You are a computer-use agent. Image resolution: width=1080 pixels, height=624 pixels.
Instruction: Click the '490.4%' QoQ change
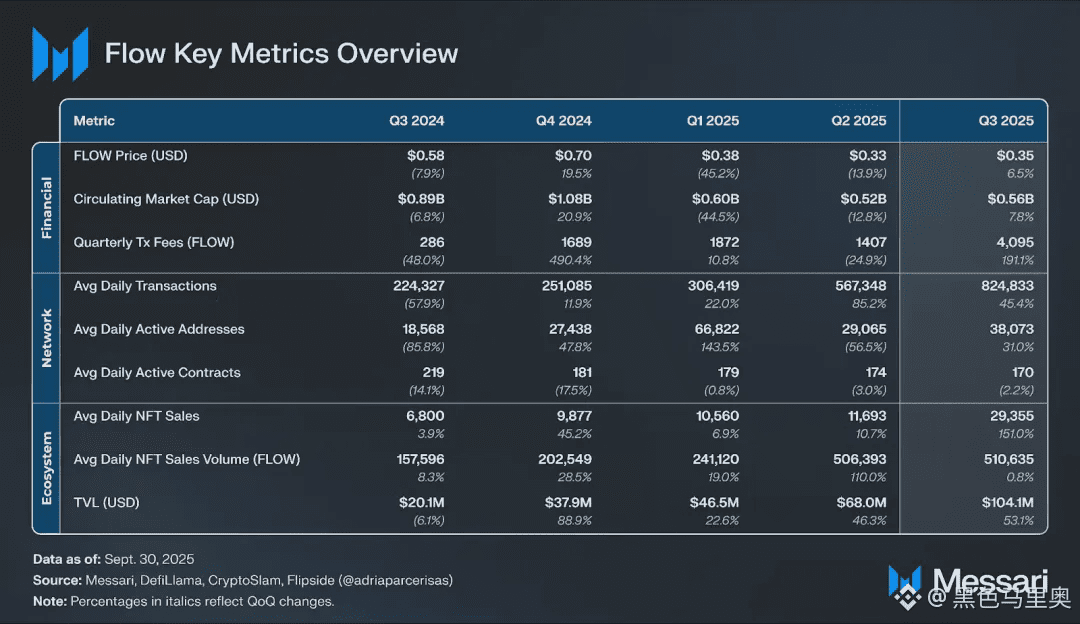tap(570, 260)
